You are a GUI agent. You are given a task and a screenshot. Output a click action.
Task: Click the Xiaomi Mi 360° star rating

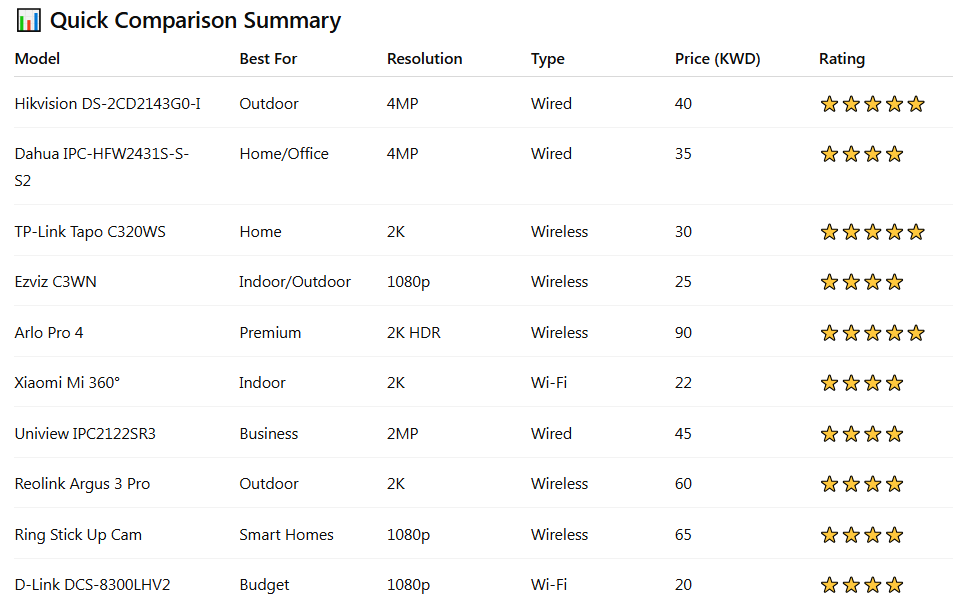[861, 383]
